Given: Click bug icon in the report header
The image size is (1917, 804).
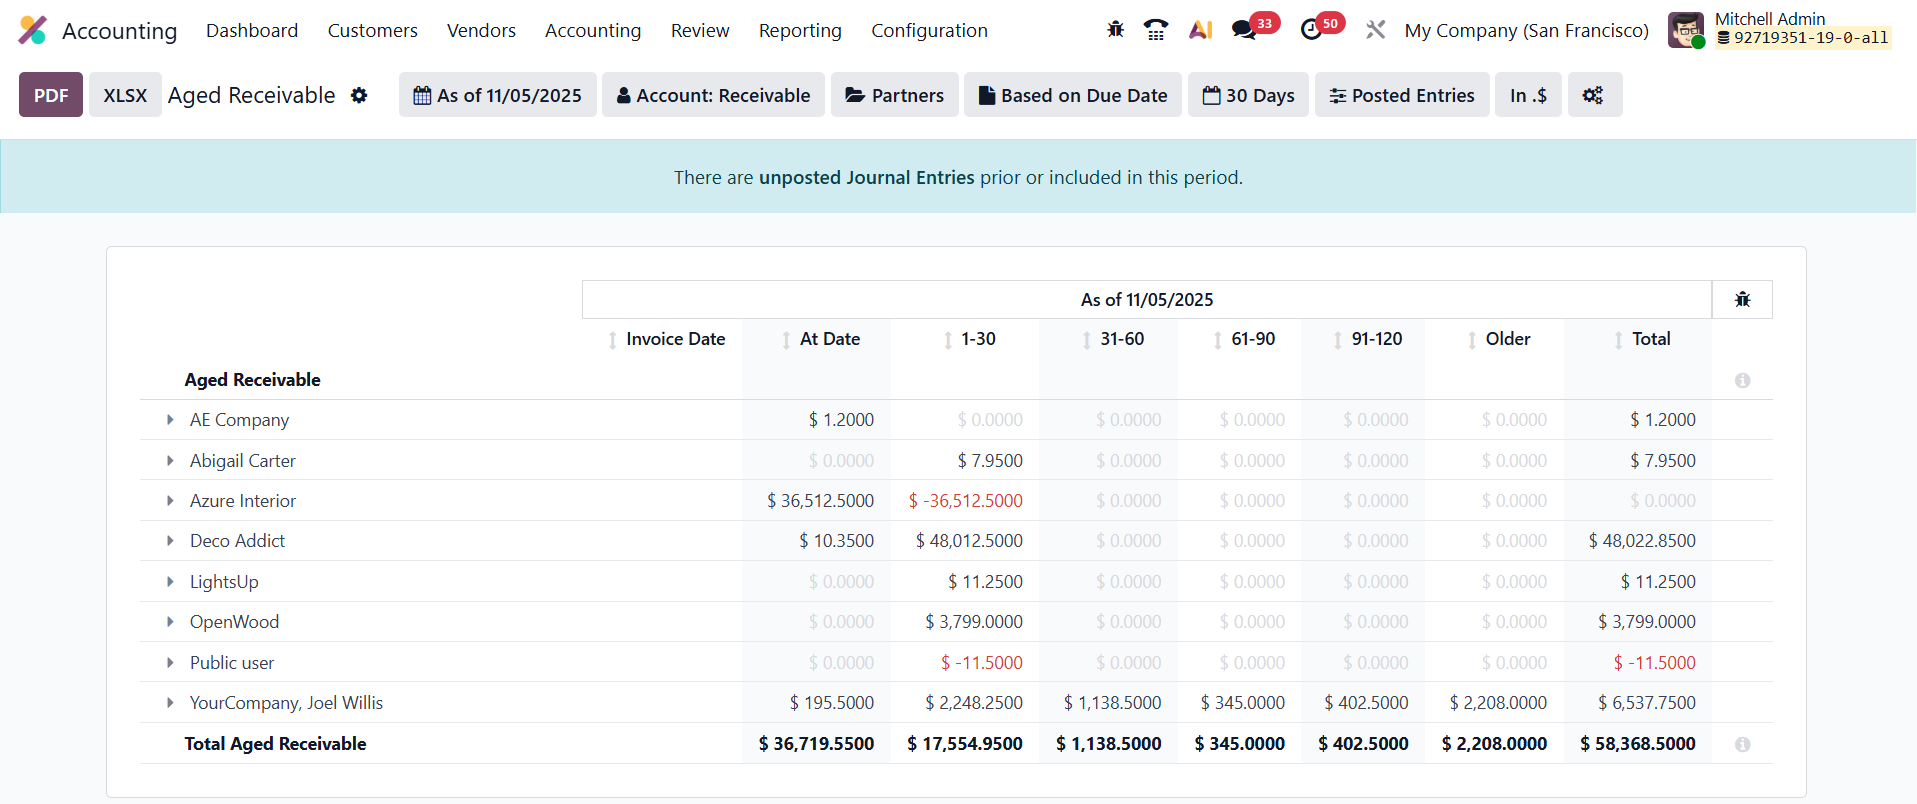Looking at the screenshot, I should pyautogui.click(x=1742, y=300).
